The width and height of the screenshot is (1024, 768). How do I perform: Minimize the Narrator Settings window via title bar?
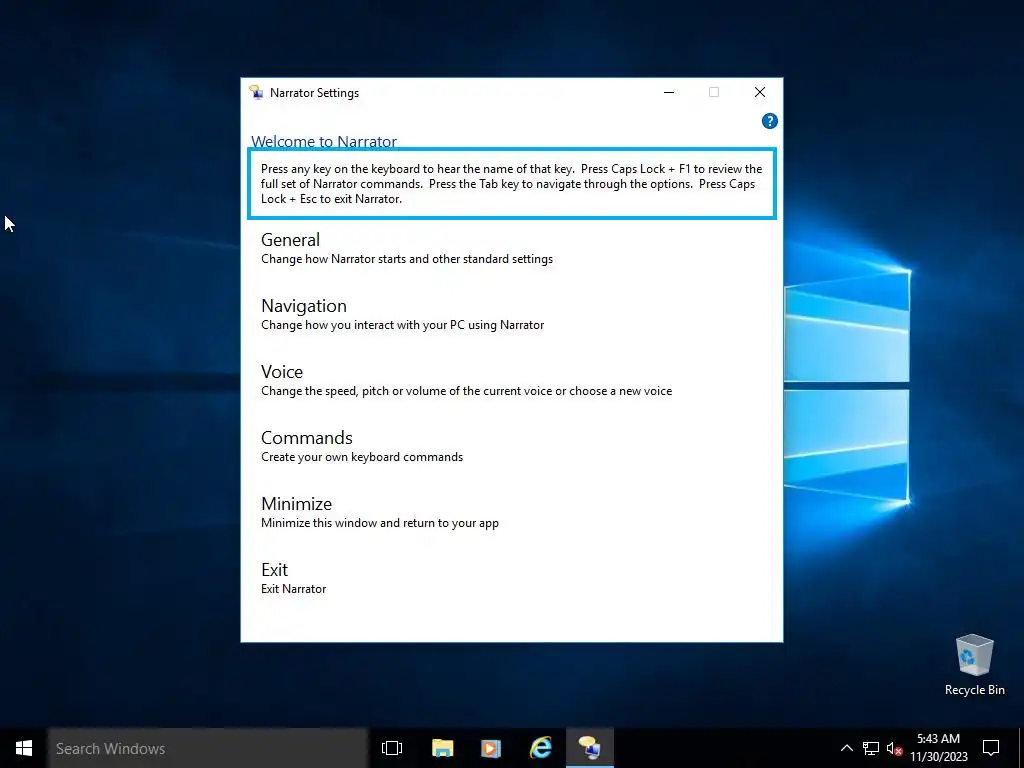tap(669, 92)
